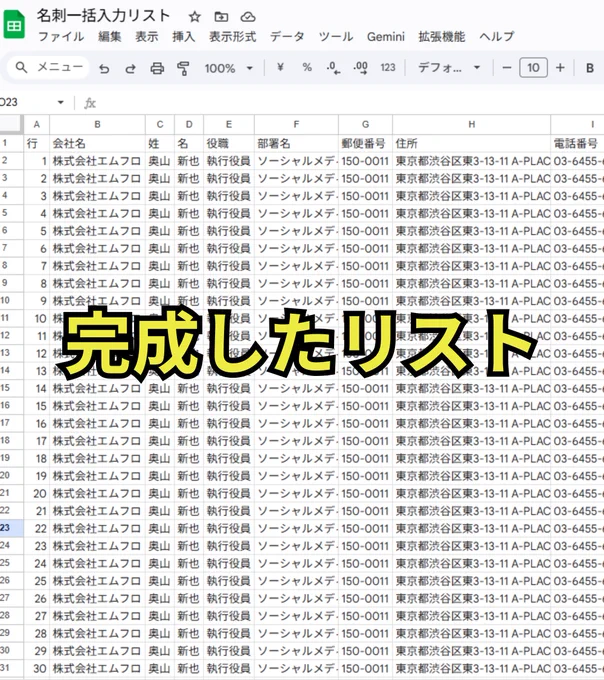Click the メニュー search box
This screenshot has width=604, height=680.
coord(49,67)
